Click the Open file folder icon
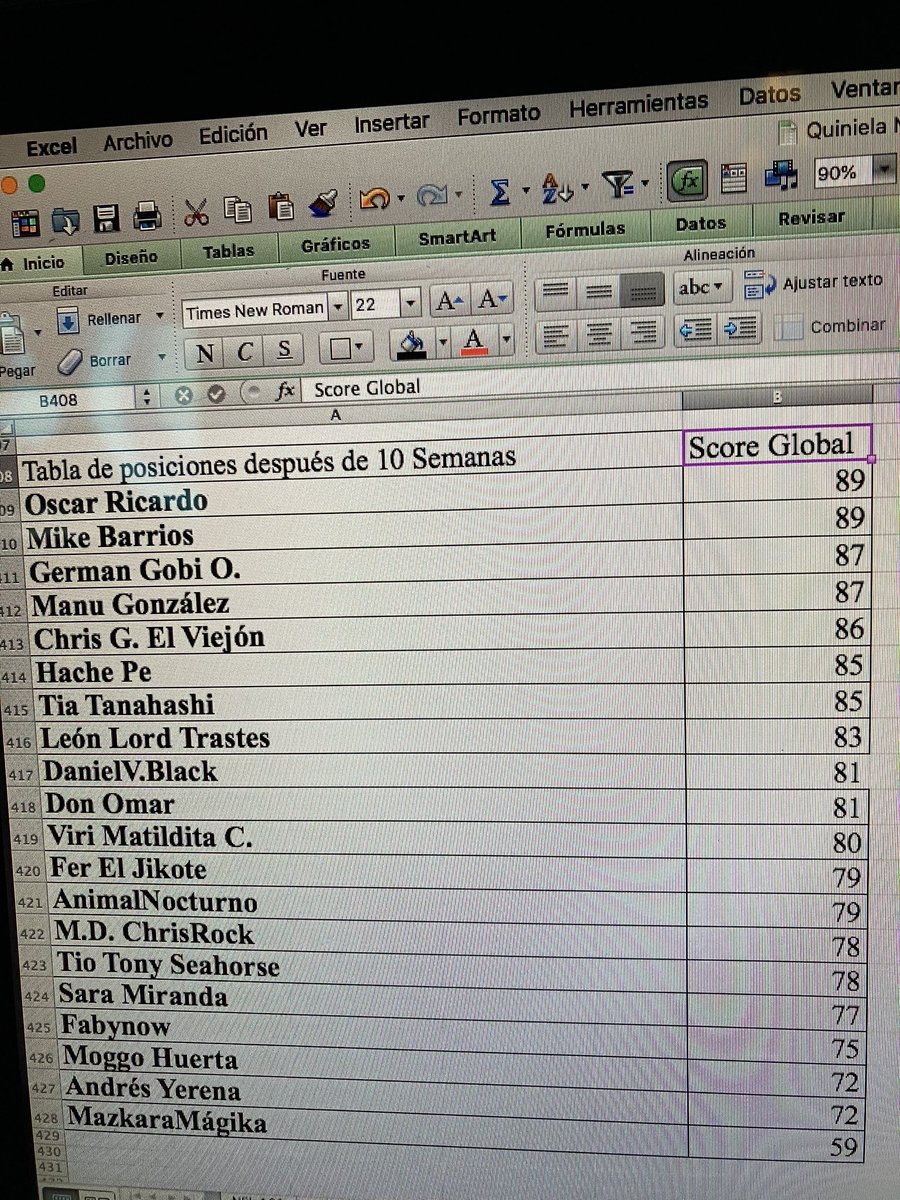This screenshot has height=1200, width=900. coord(65,221)
